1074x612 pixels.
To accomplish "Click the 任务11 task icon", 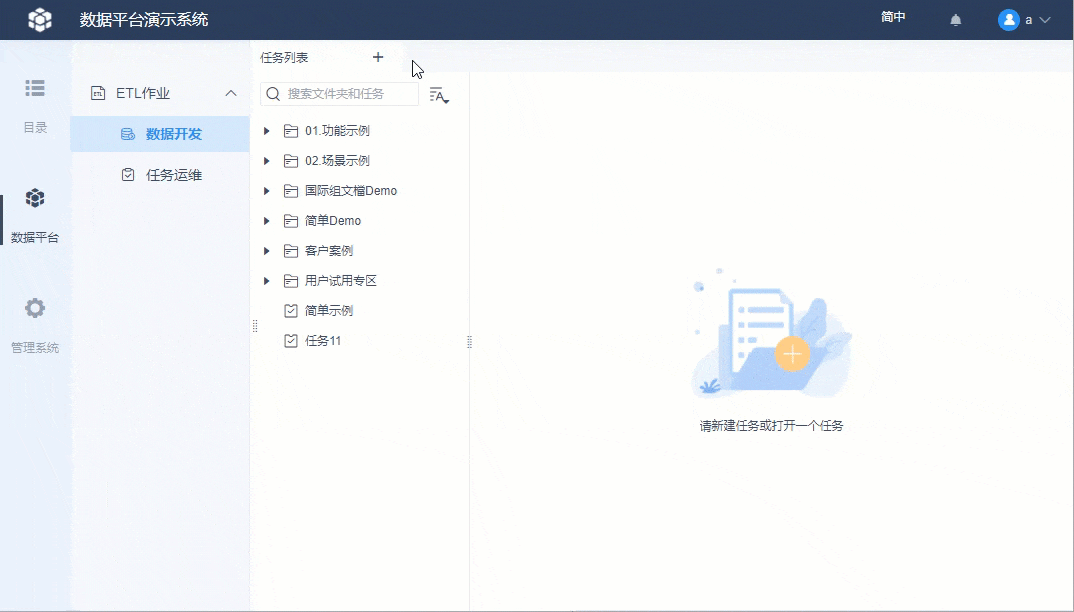I will pos(291,341).
